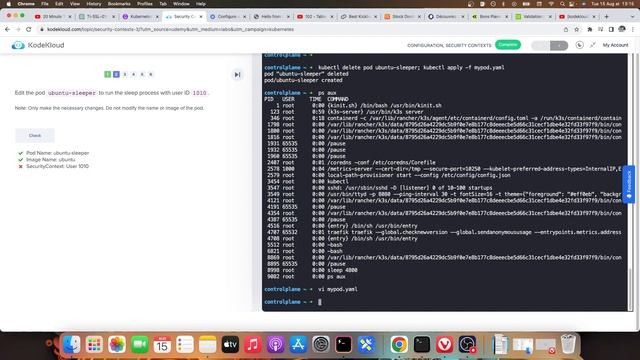Click the 'ubuntu-sleeper' code text in the question
640x360 pixels.
(x=72, y=93)
